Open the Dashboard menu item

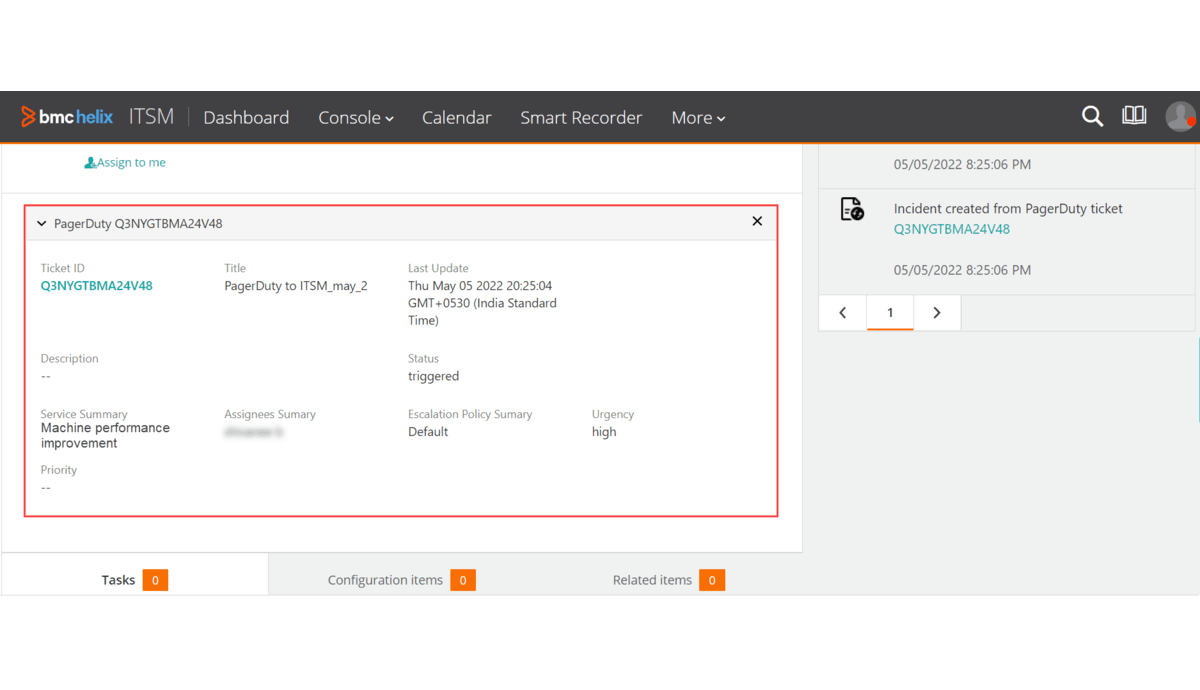tap(246, 118)
